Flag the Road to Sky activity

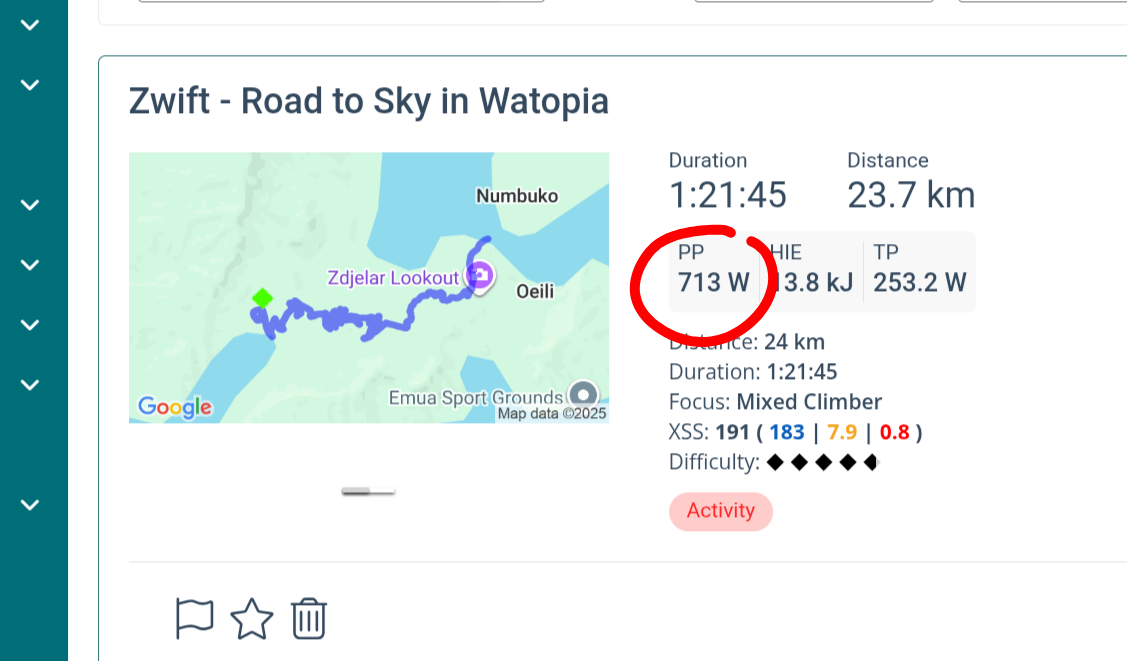pos(195,619)
